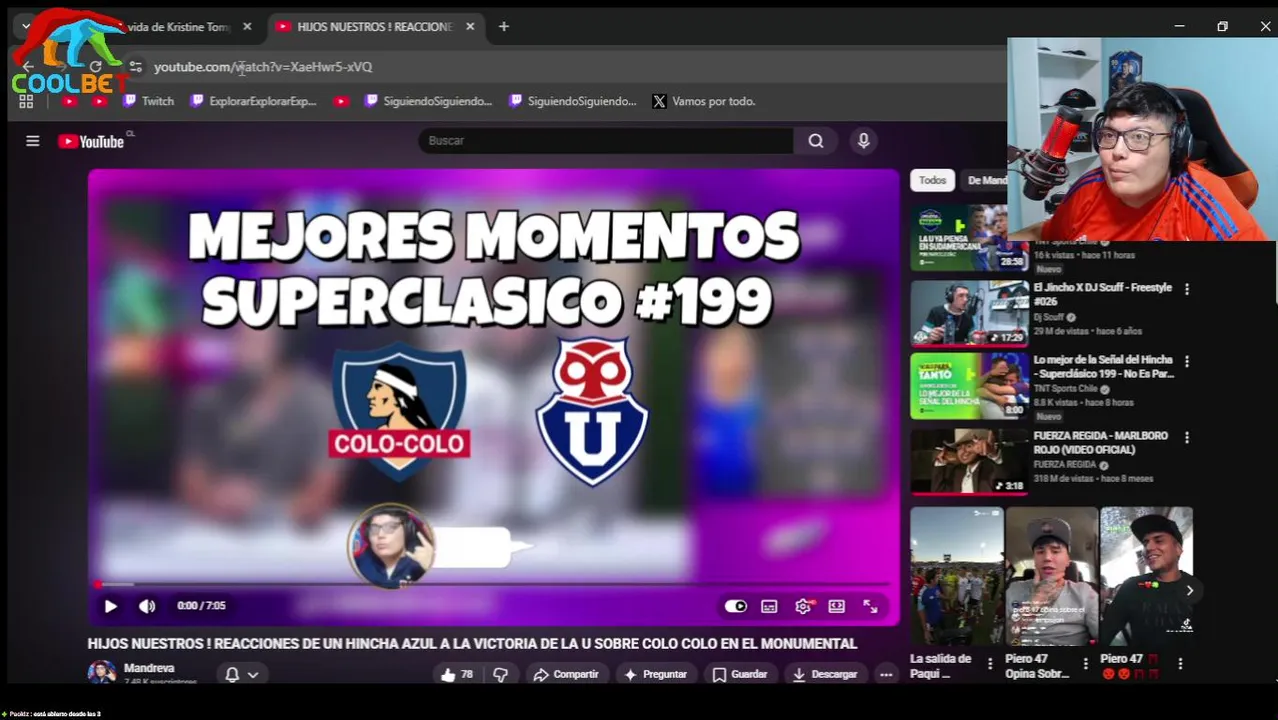Open menu for La salida de Paqui short
Screen dimensions: 1278x720
(x=990, y=664)
